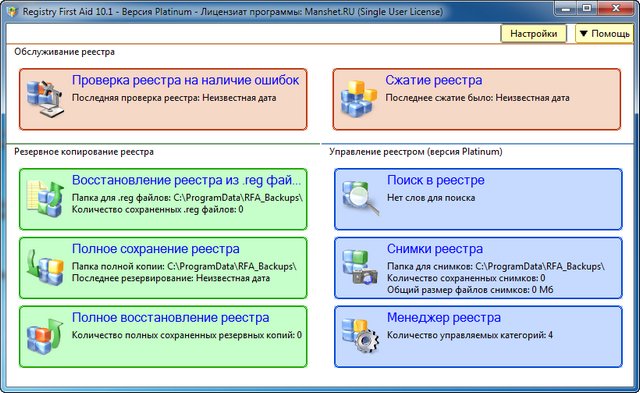Image resolution: width=640 pixels, height=393 pixels.
Task: Click text Нет слов для поиска
Action: click(431, 198)
